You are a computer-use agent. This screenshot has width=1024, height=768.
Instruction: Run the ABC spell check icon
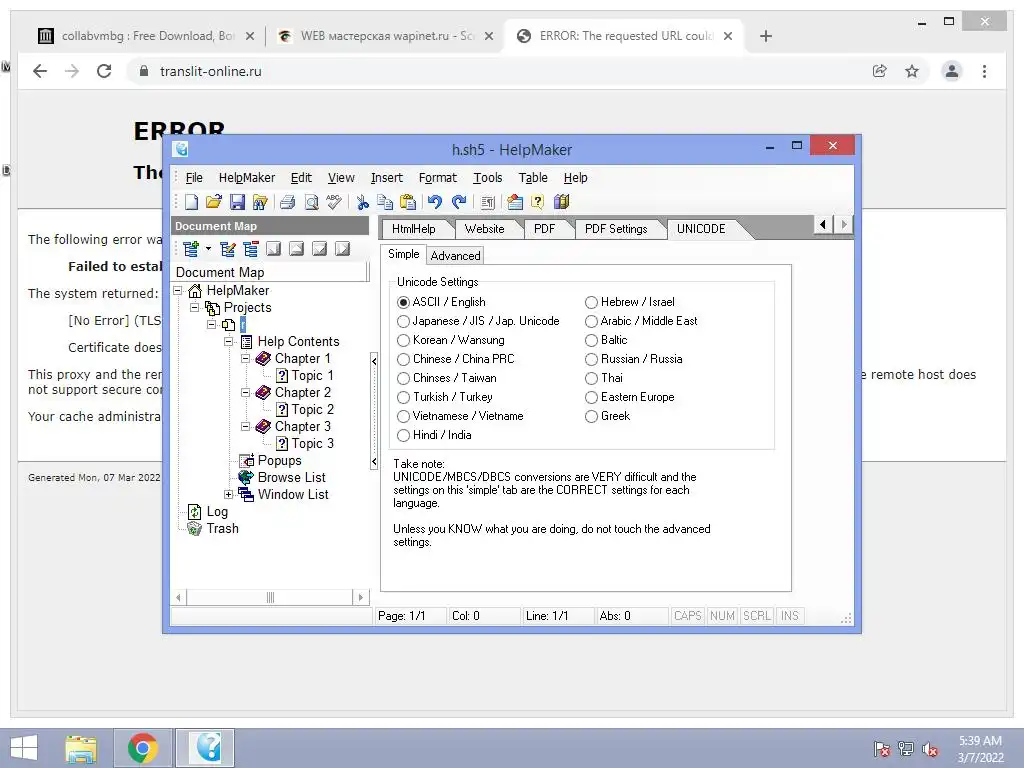(334, 202)
